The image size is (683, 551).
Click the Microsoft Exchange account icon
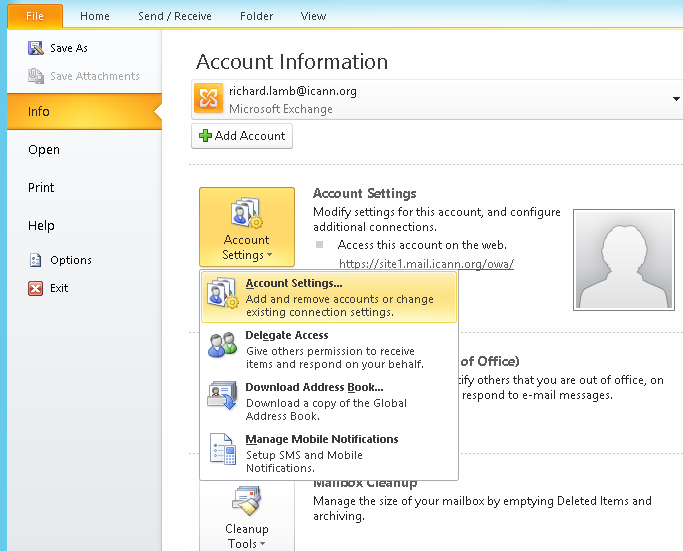point(210,99)
